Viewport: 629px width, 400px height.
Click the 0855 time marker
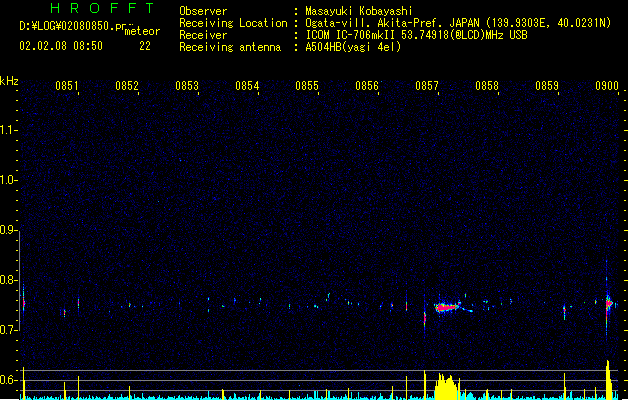click(x=307, y=86)
